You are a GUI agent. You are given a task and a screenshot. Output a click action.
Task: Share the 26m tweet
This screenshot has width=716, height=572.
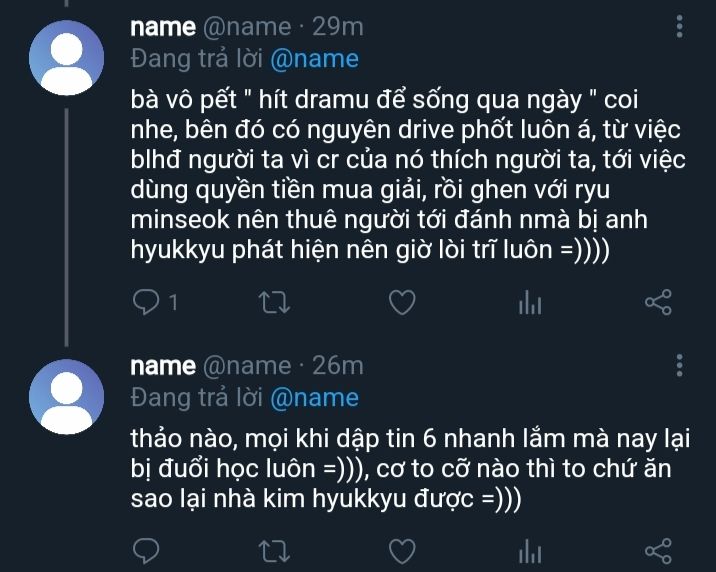(x=657, y=550)
